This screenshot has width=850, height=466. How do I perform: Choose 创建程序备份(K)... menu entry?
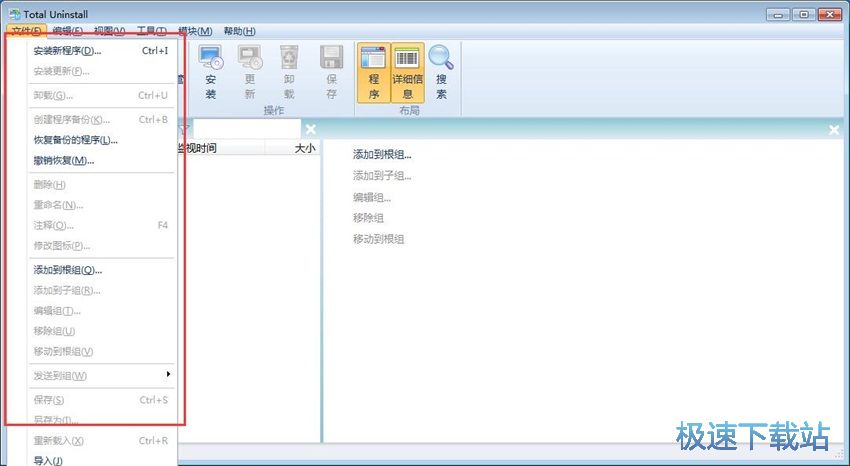pyautogui.click(x=101, y=120)
